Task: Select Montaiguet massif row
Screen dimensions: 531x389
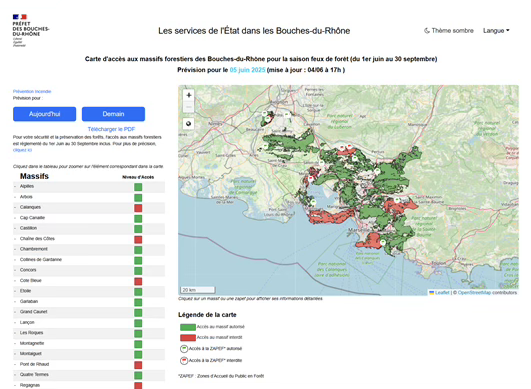Action: pyautogui.click(x=89, y=354)
